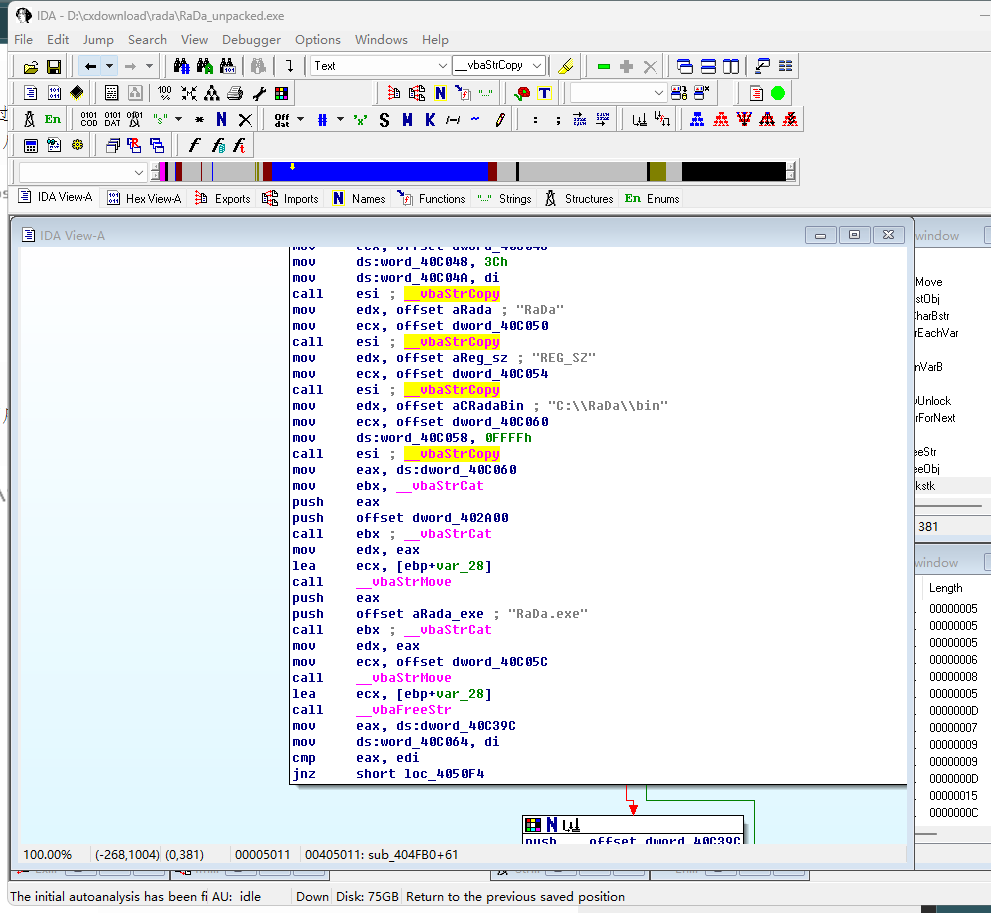Viewport: 991px width, 913px height.
Task: Switch to the Hex View-A tab
Action: (144, 198)
